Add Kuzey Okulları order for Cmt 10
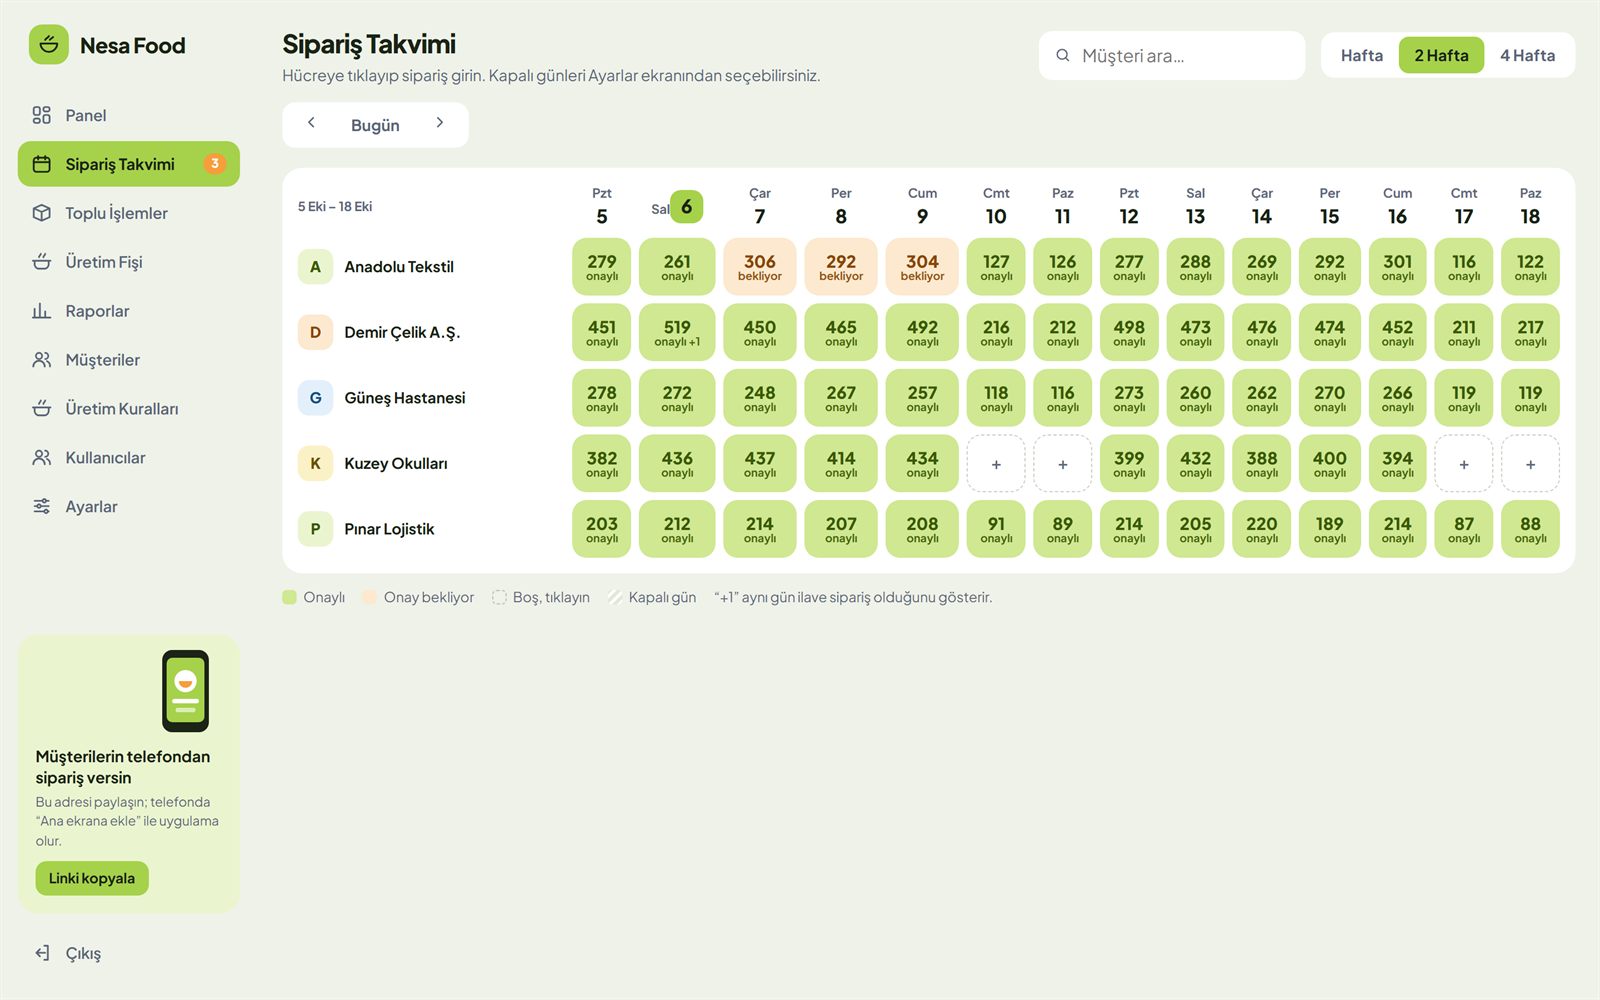 (x=996, y=464)
